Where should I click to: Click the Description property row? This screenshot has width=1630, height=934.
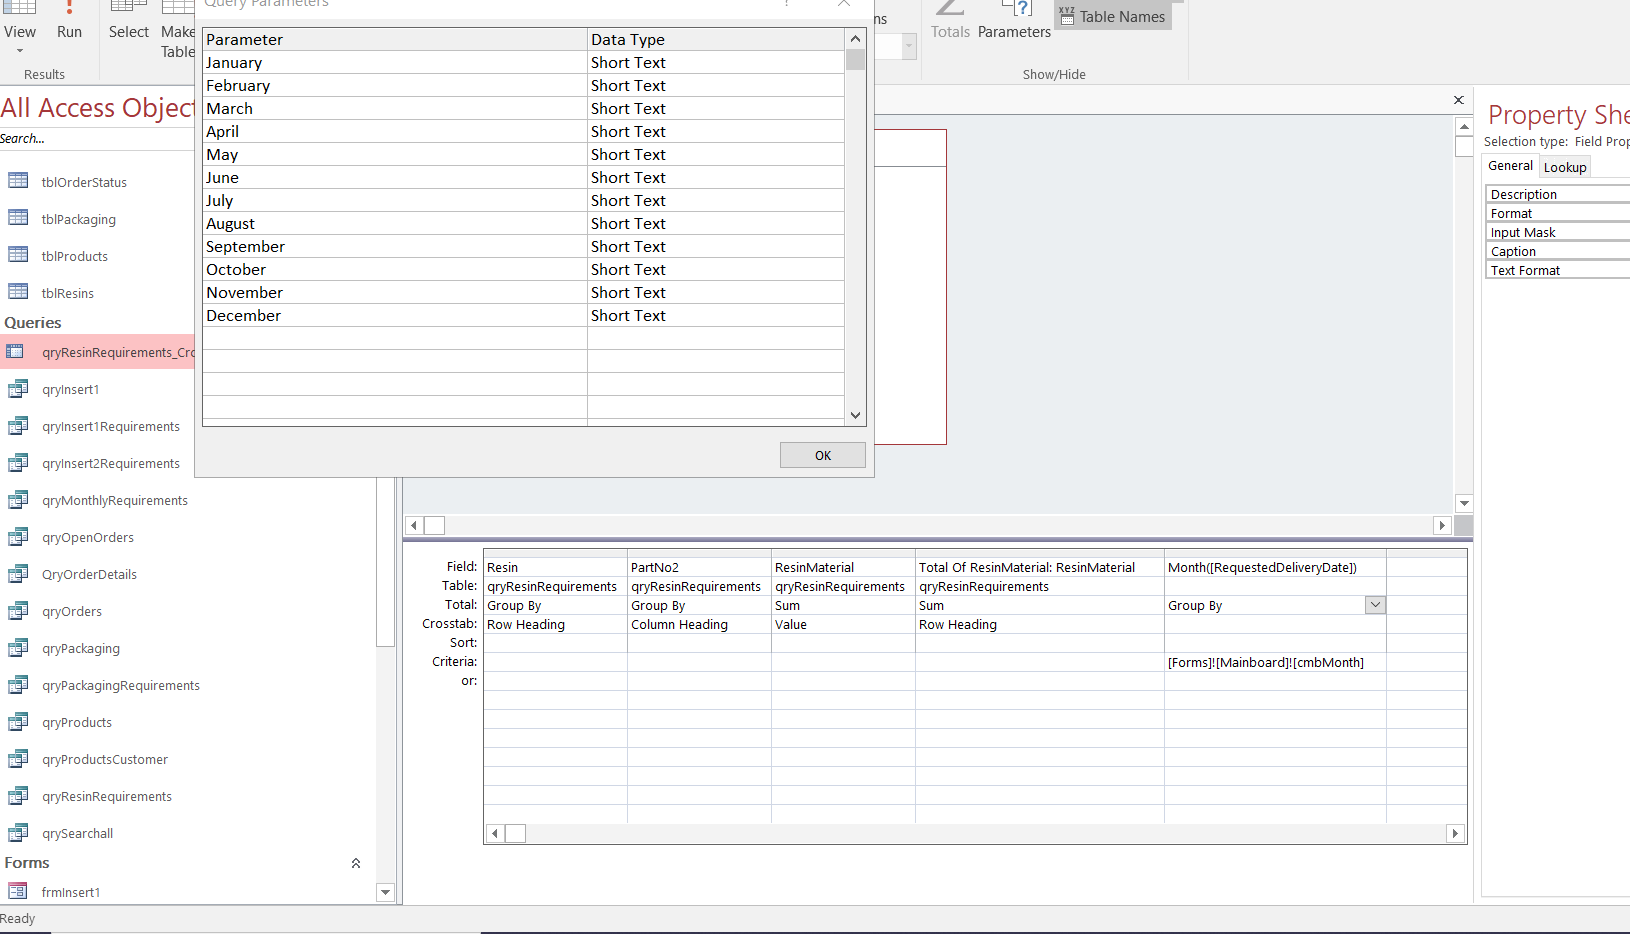[1558, 194]
